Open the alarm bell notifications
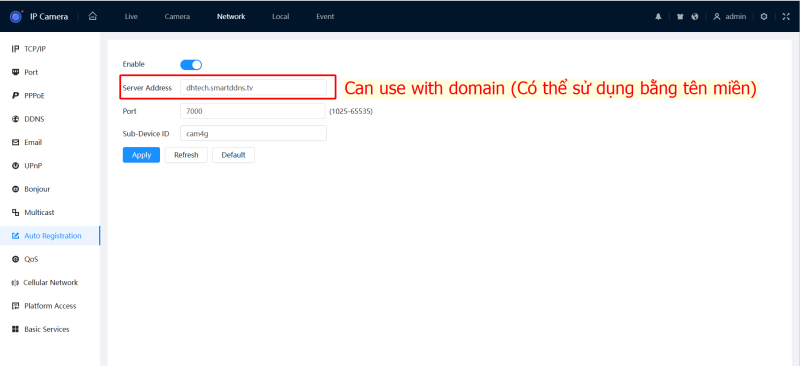The image size is (800, 366). 658,16
